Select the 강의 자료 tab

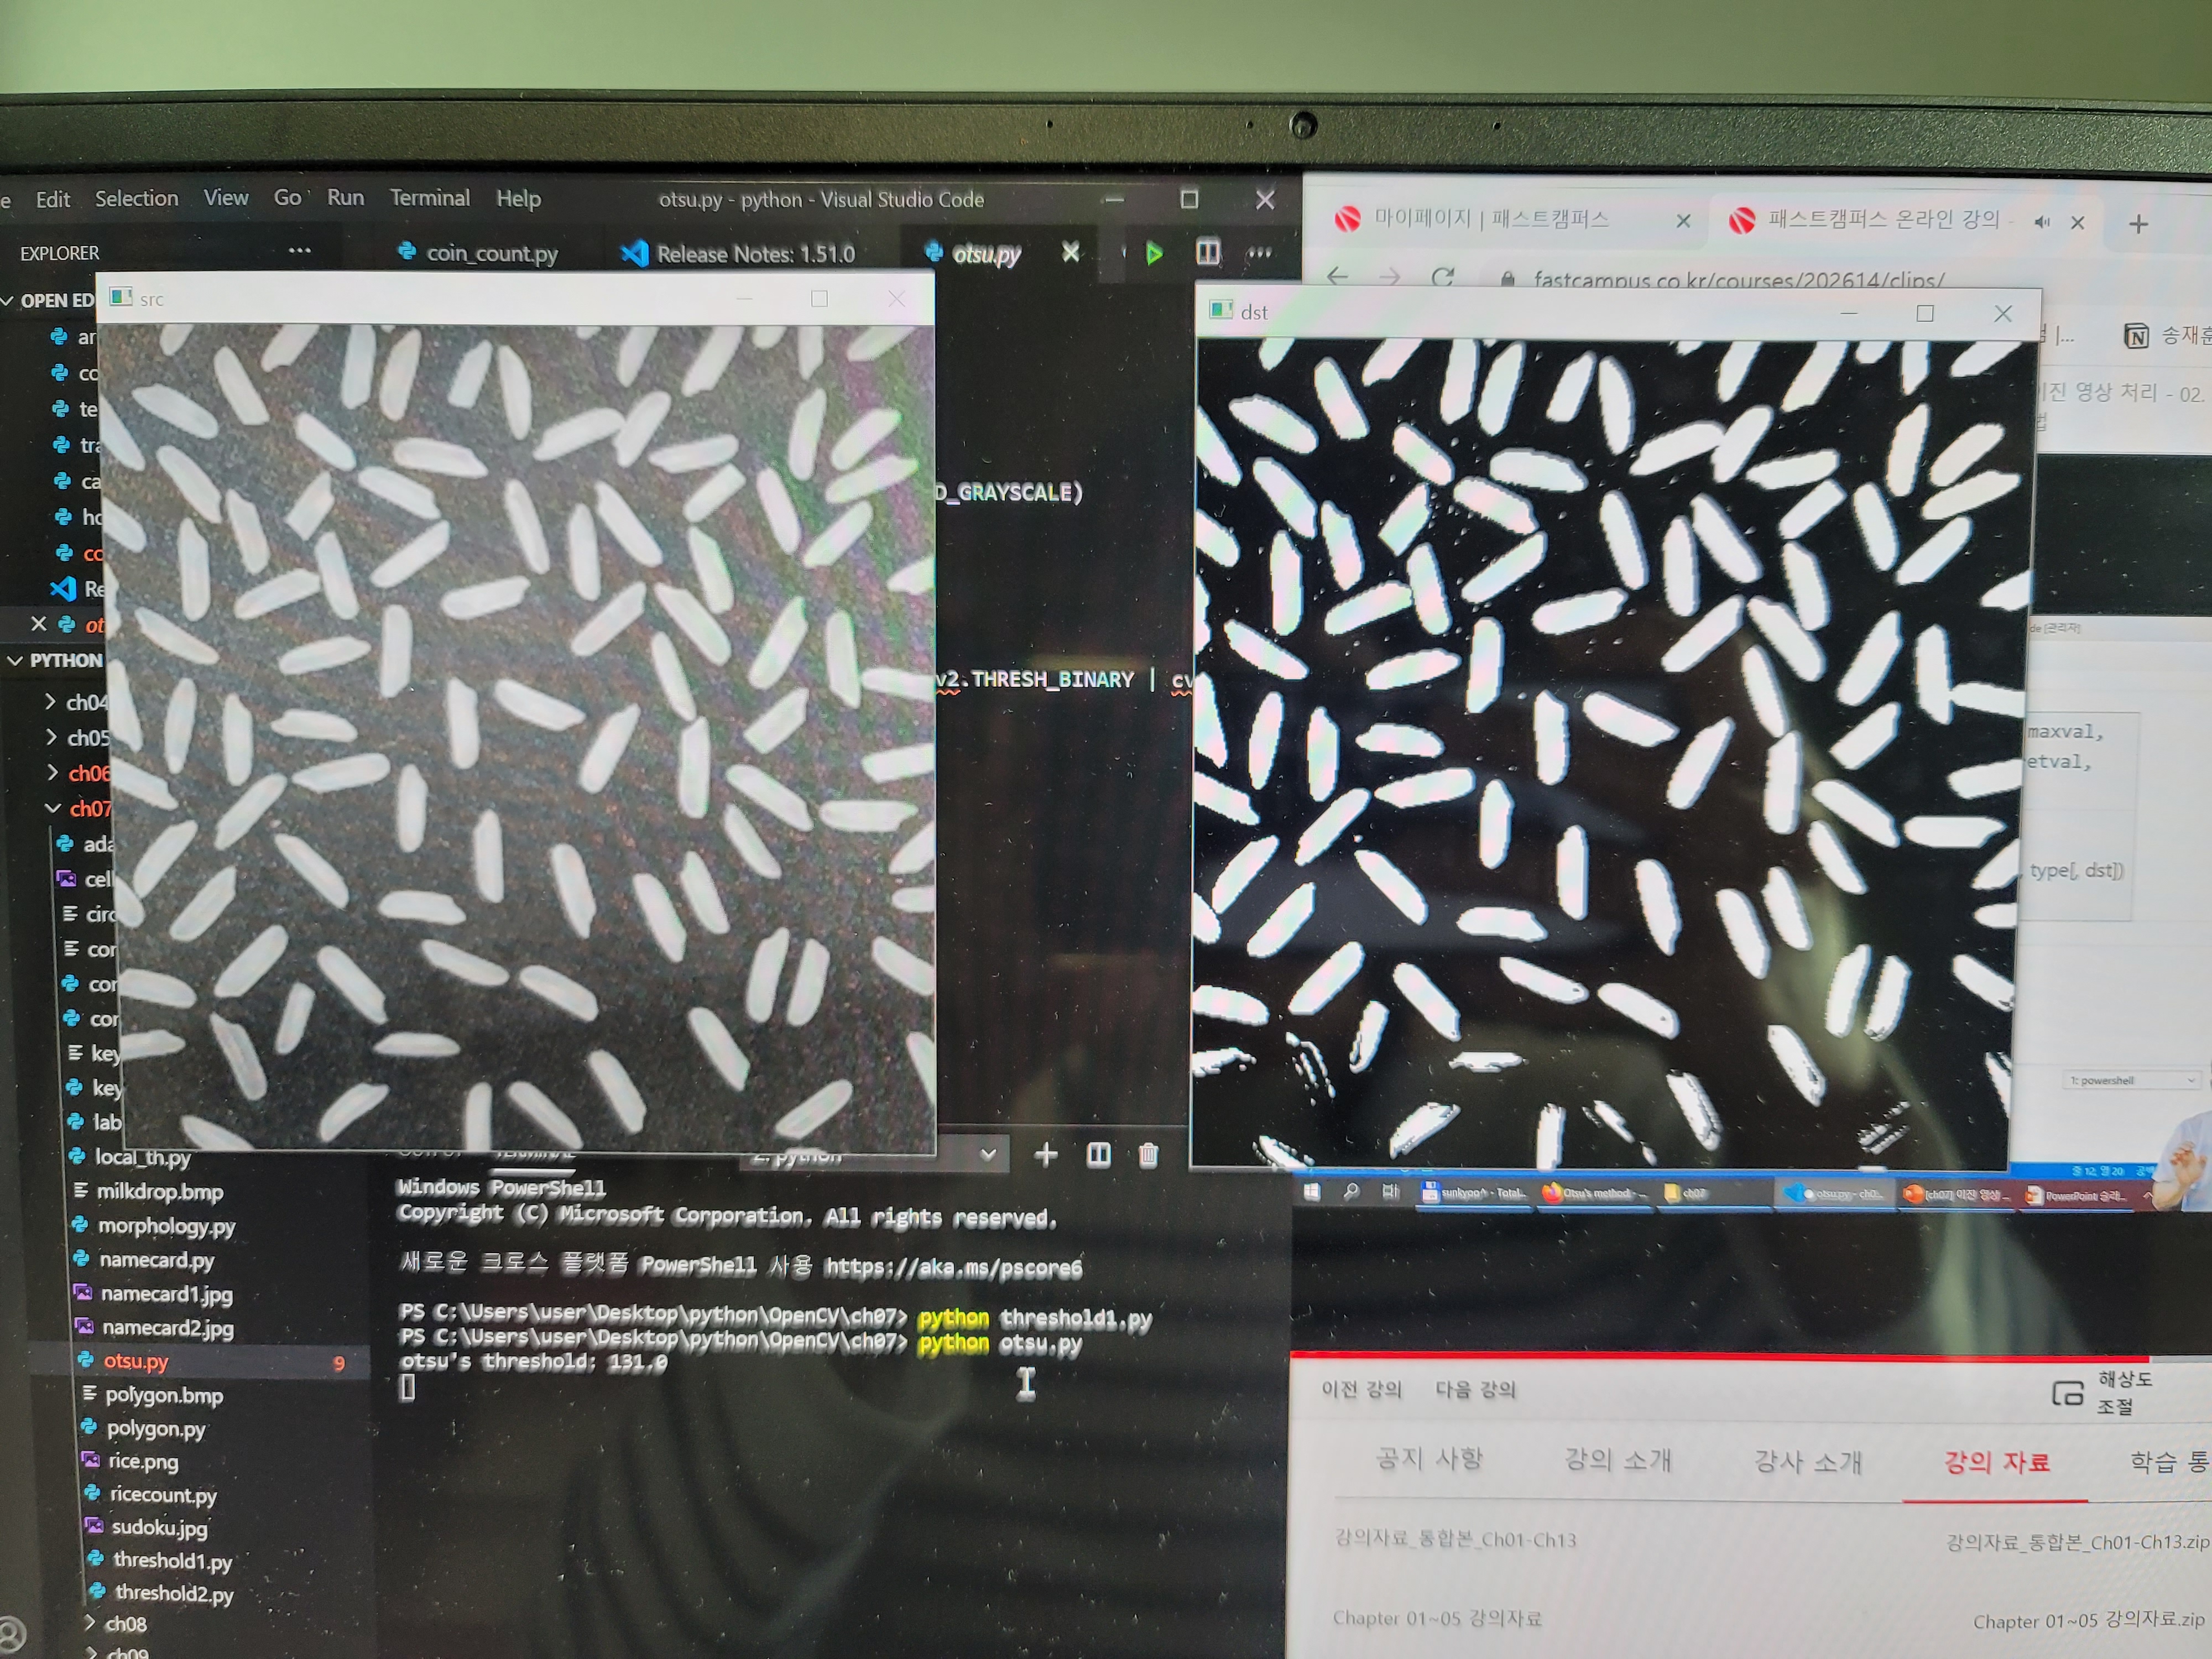pyautogui.click(x=1996, y=1462)
